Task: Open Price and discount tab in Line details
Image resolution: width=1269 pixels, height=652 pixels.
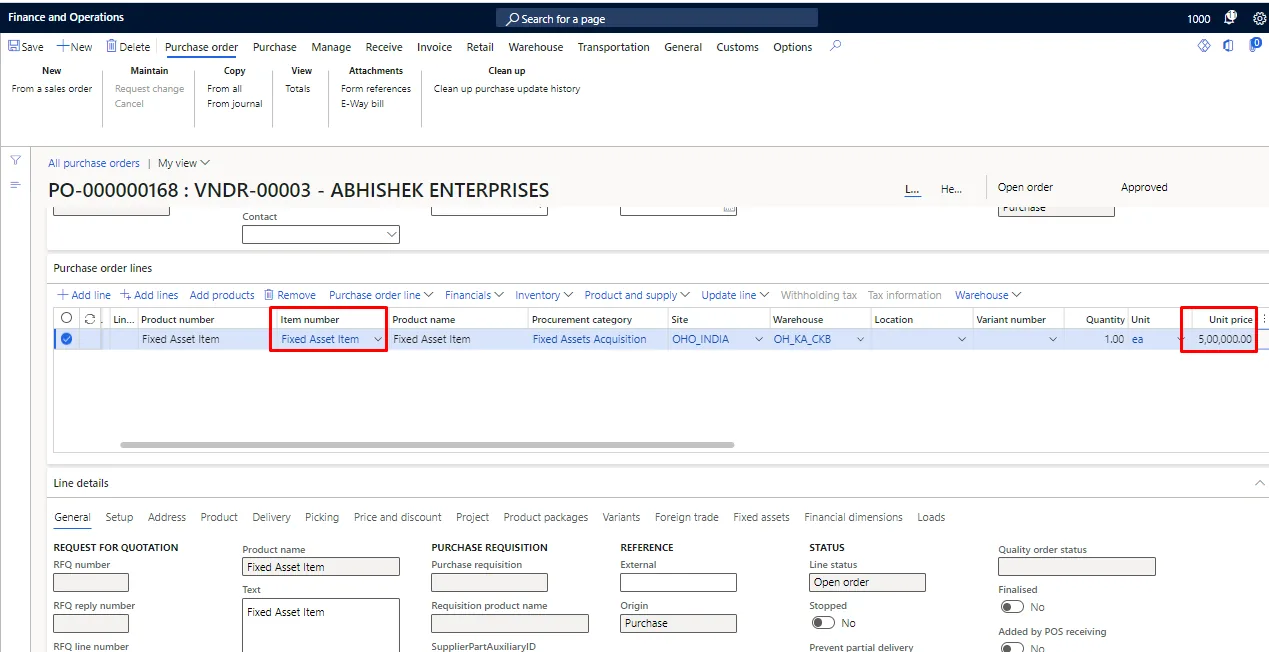Action: coord(398,517)
